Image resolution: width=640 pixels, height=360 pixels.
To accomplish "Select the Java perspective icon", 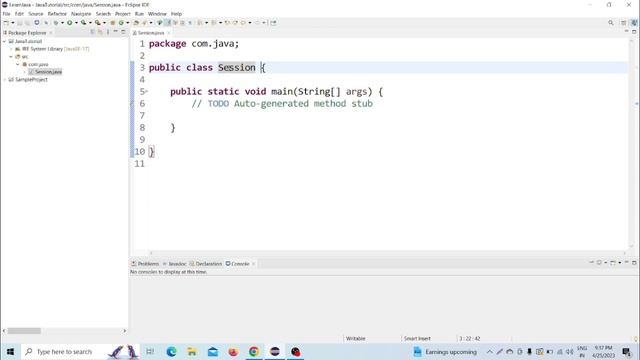I will [x=634, y=23].
